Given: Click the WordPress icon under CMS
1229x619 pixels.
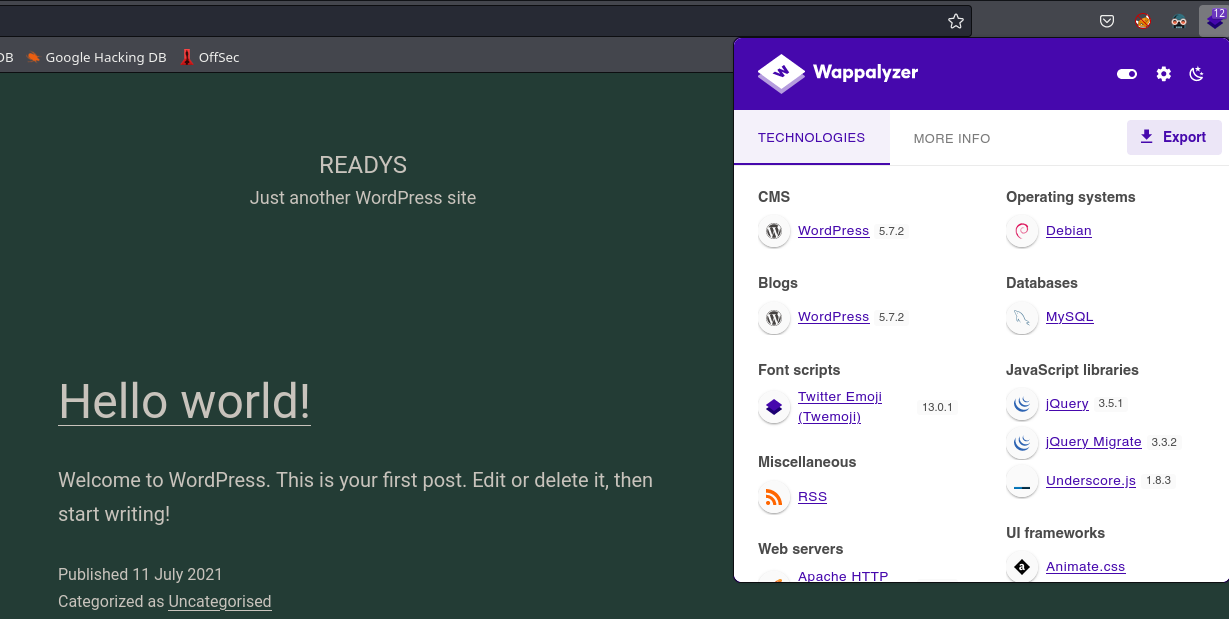Looking at the screenshot, I should 773,231.
